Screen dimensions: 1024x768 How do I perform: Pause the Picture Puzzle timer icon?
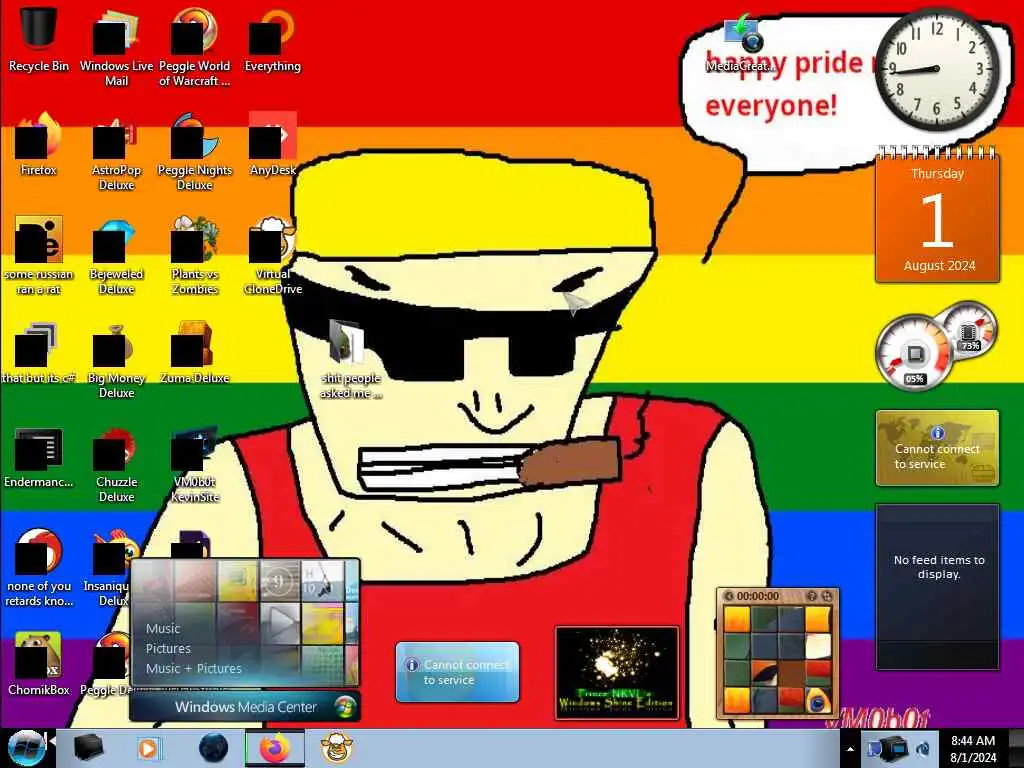pyautogui.click(x=729, y=596)
